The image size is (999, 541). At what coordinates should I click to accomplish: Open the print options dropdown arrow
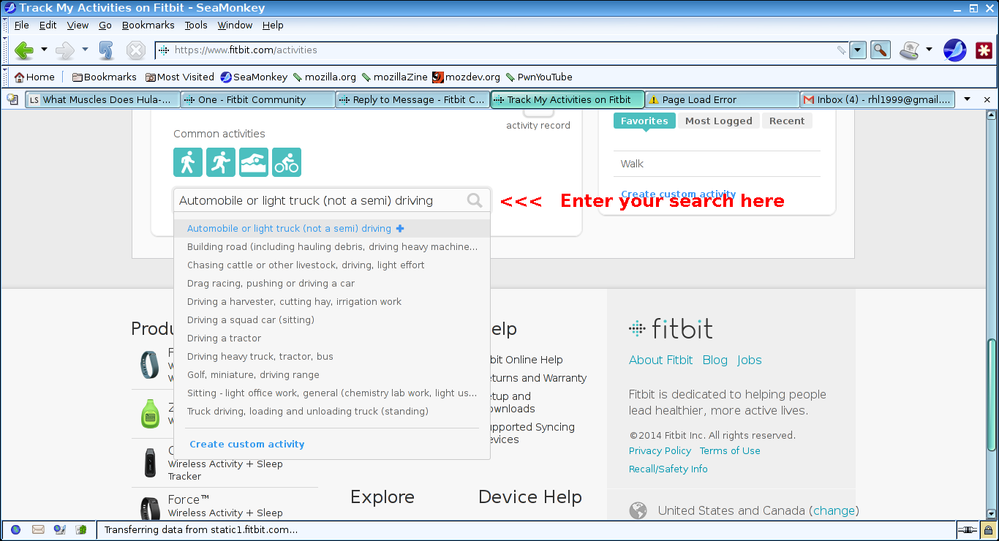[929, 49]
